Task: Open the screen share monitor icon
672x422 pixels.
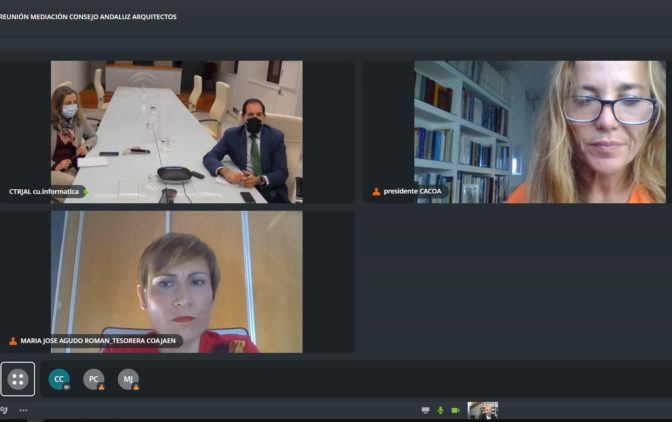Action: click(x=425, y=410)
